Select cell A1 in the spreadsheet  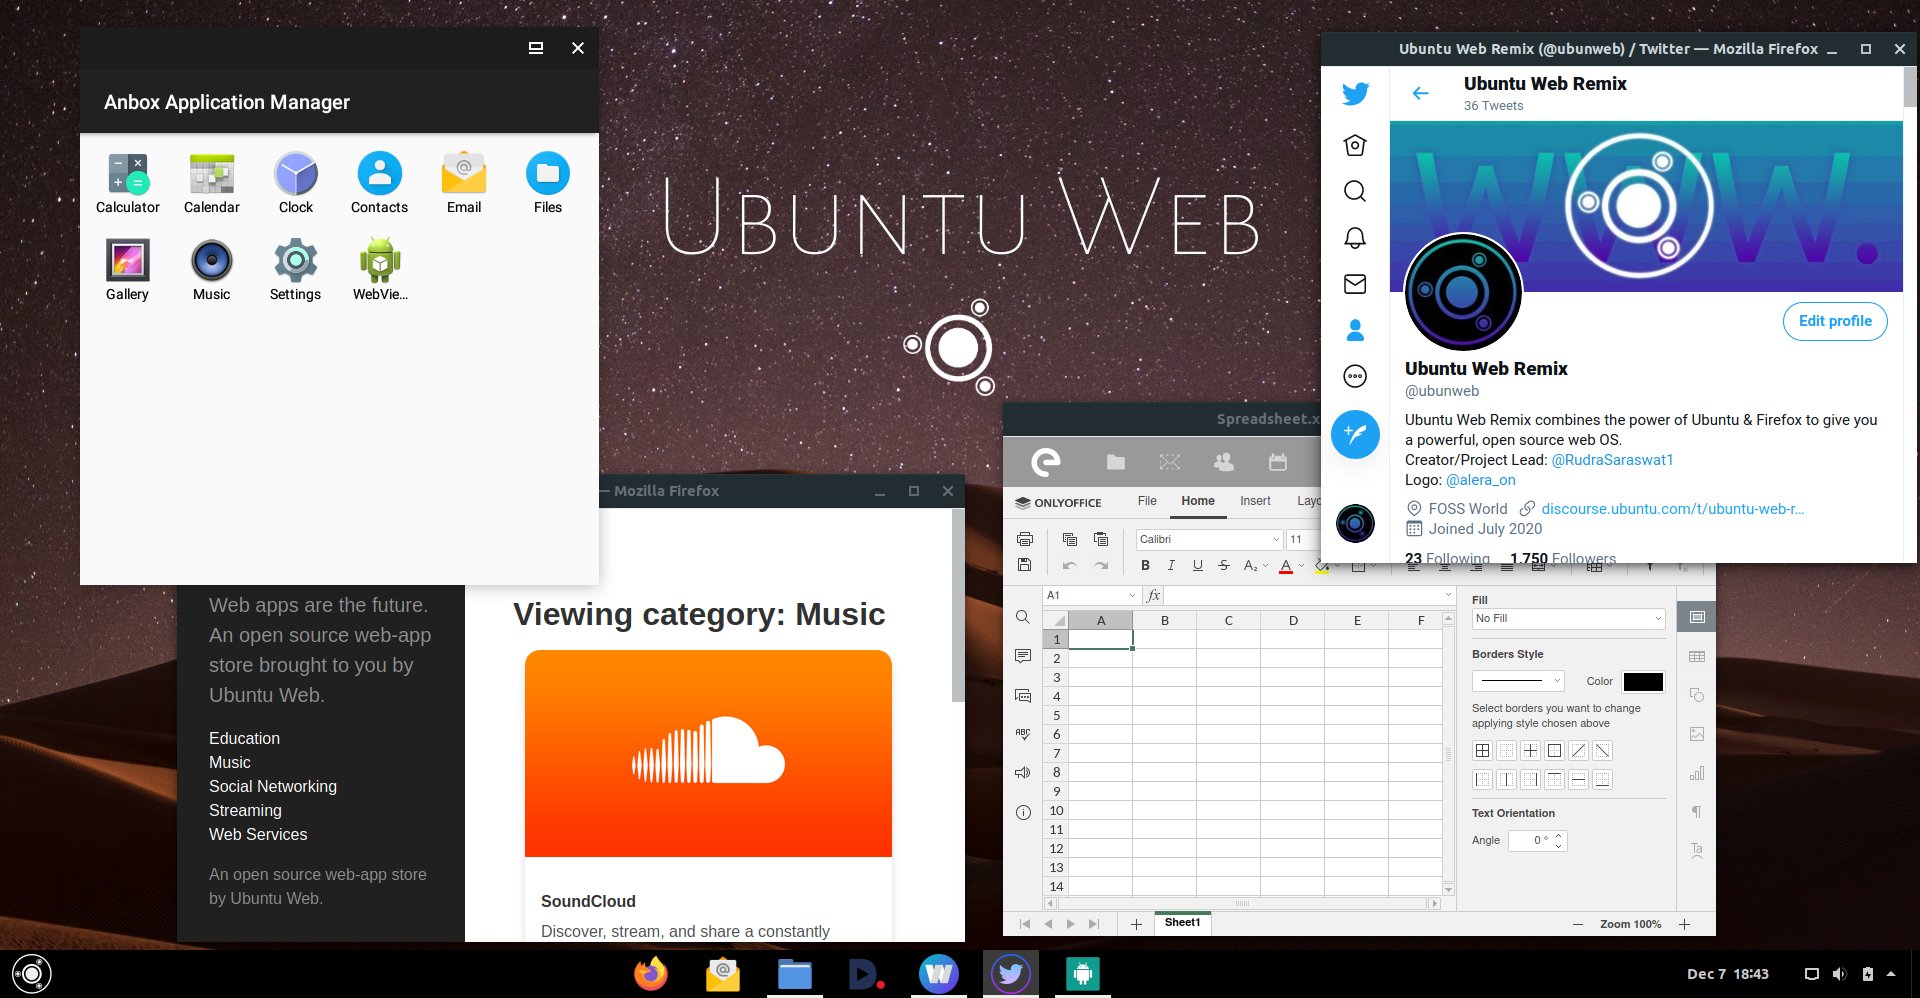pos(1100,639)
